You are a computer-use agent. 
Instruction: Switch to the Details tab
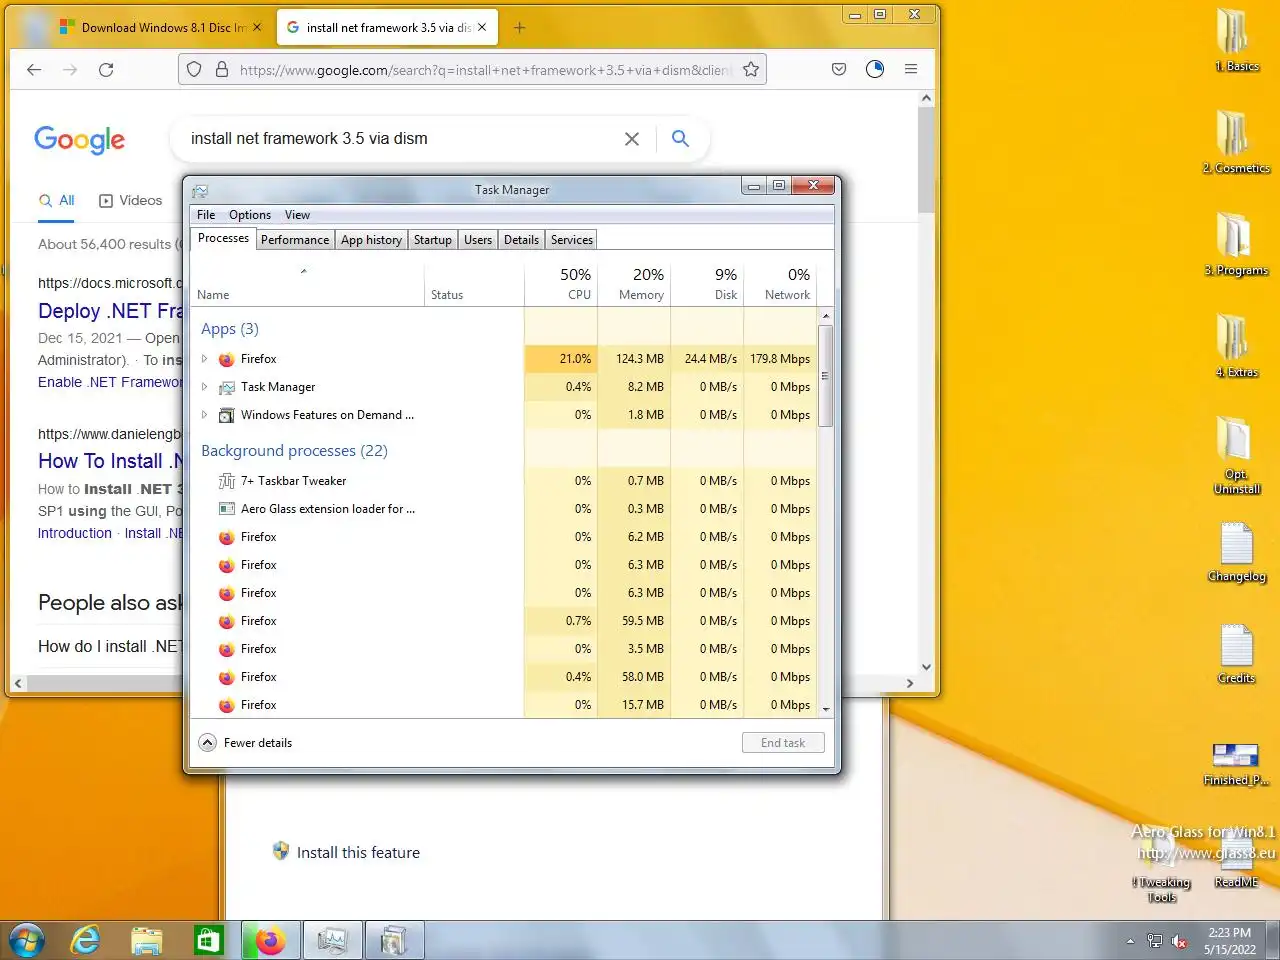coord(521,240)
